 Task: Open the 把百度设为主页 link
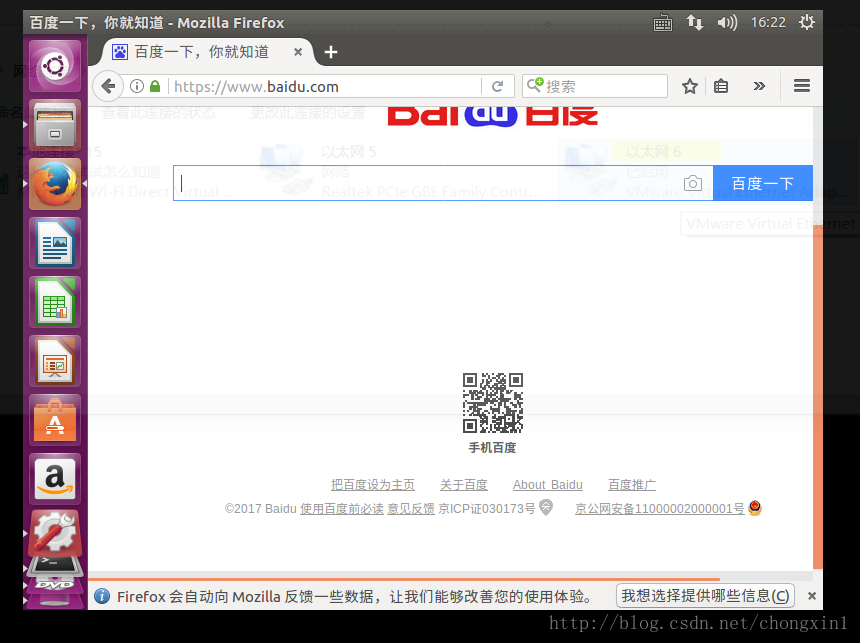[x=373, y=485]
